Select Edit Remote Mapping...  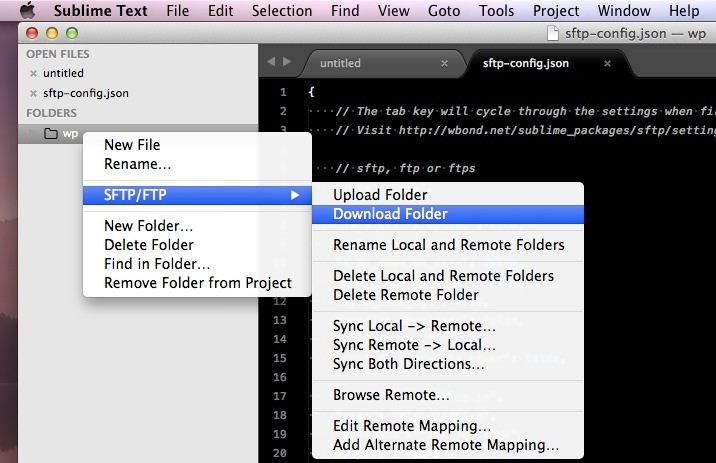point(448,426)
